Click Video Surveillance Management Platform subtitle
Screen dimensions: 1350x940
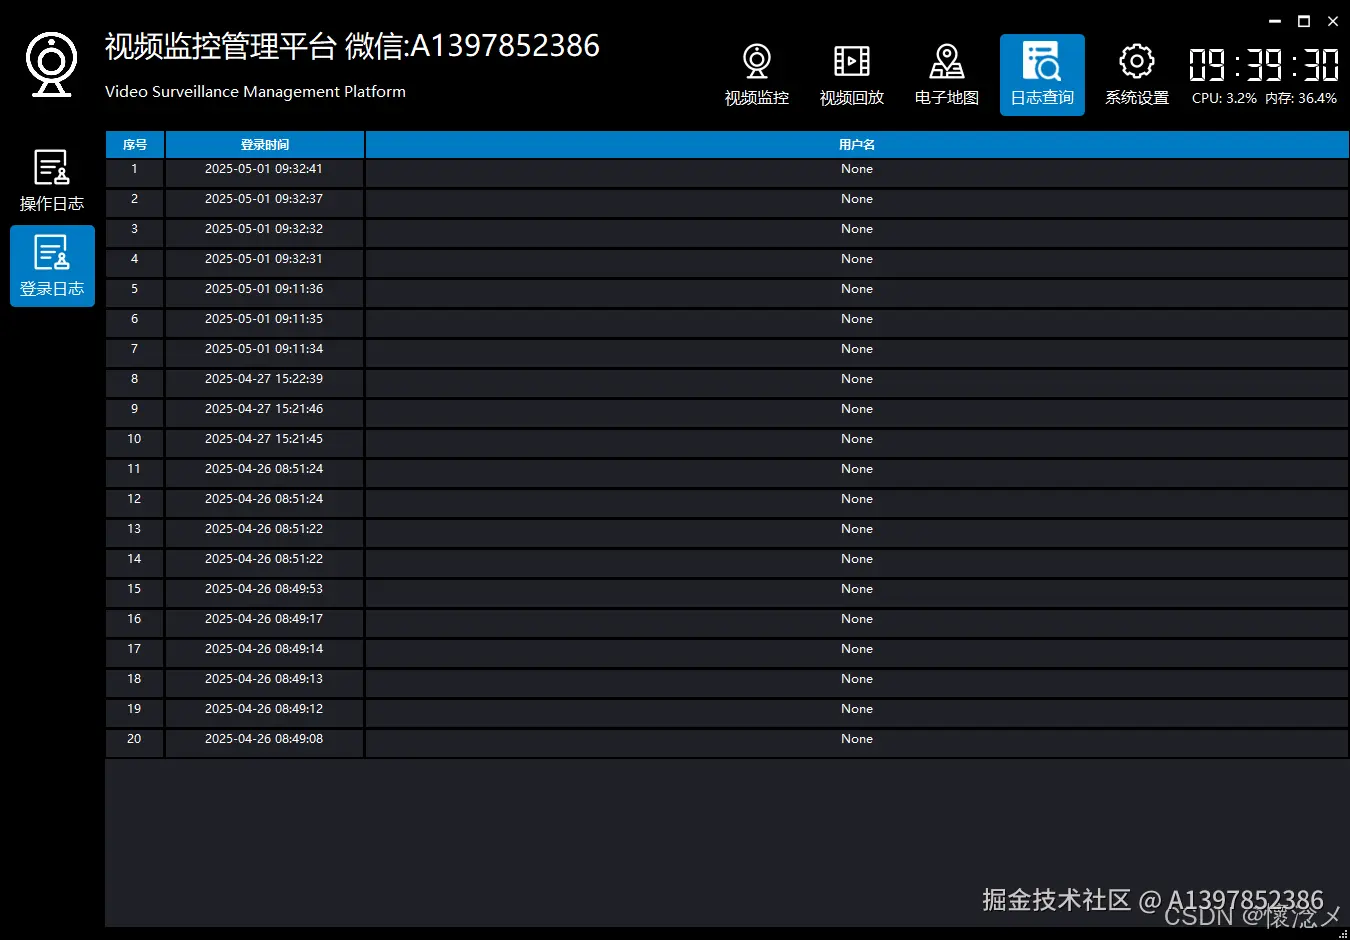tap(255, 91)
